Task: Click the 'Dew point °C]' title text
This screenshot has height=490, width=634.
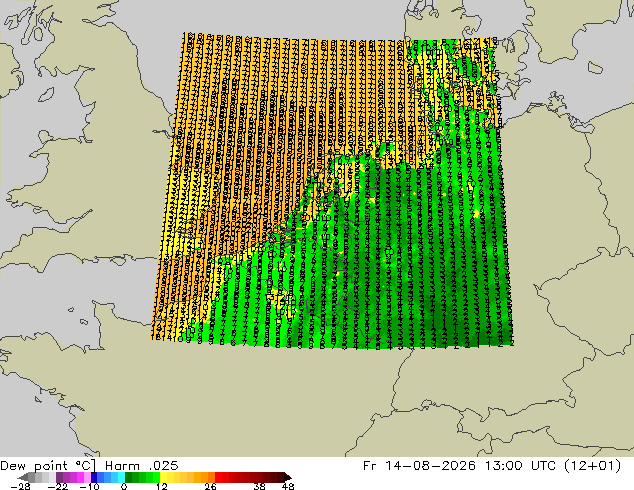Action: (x=48, y=466)
